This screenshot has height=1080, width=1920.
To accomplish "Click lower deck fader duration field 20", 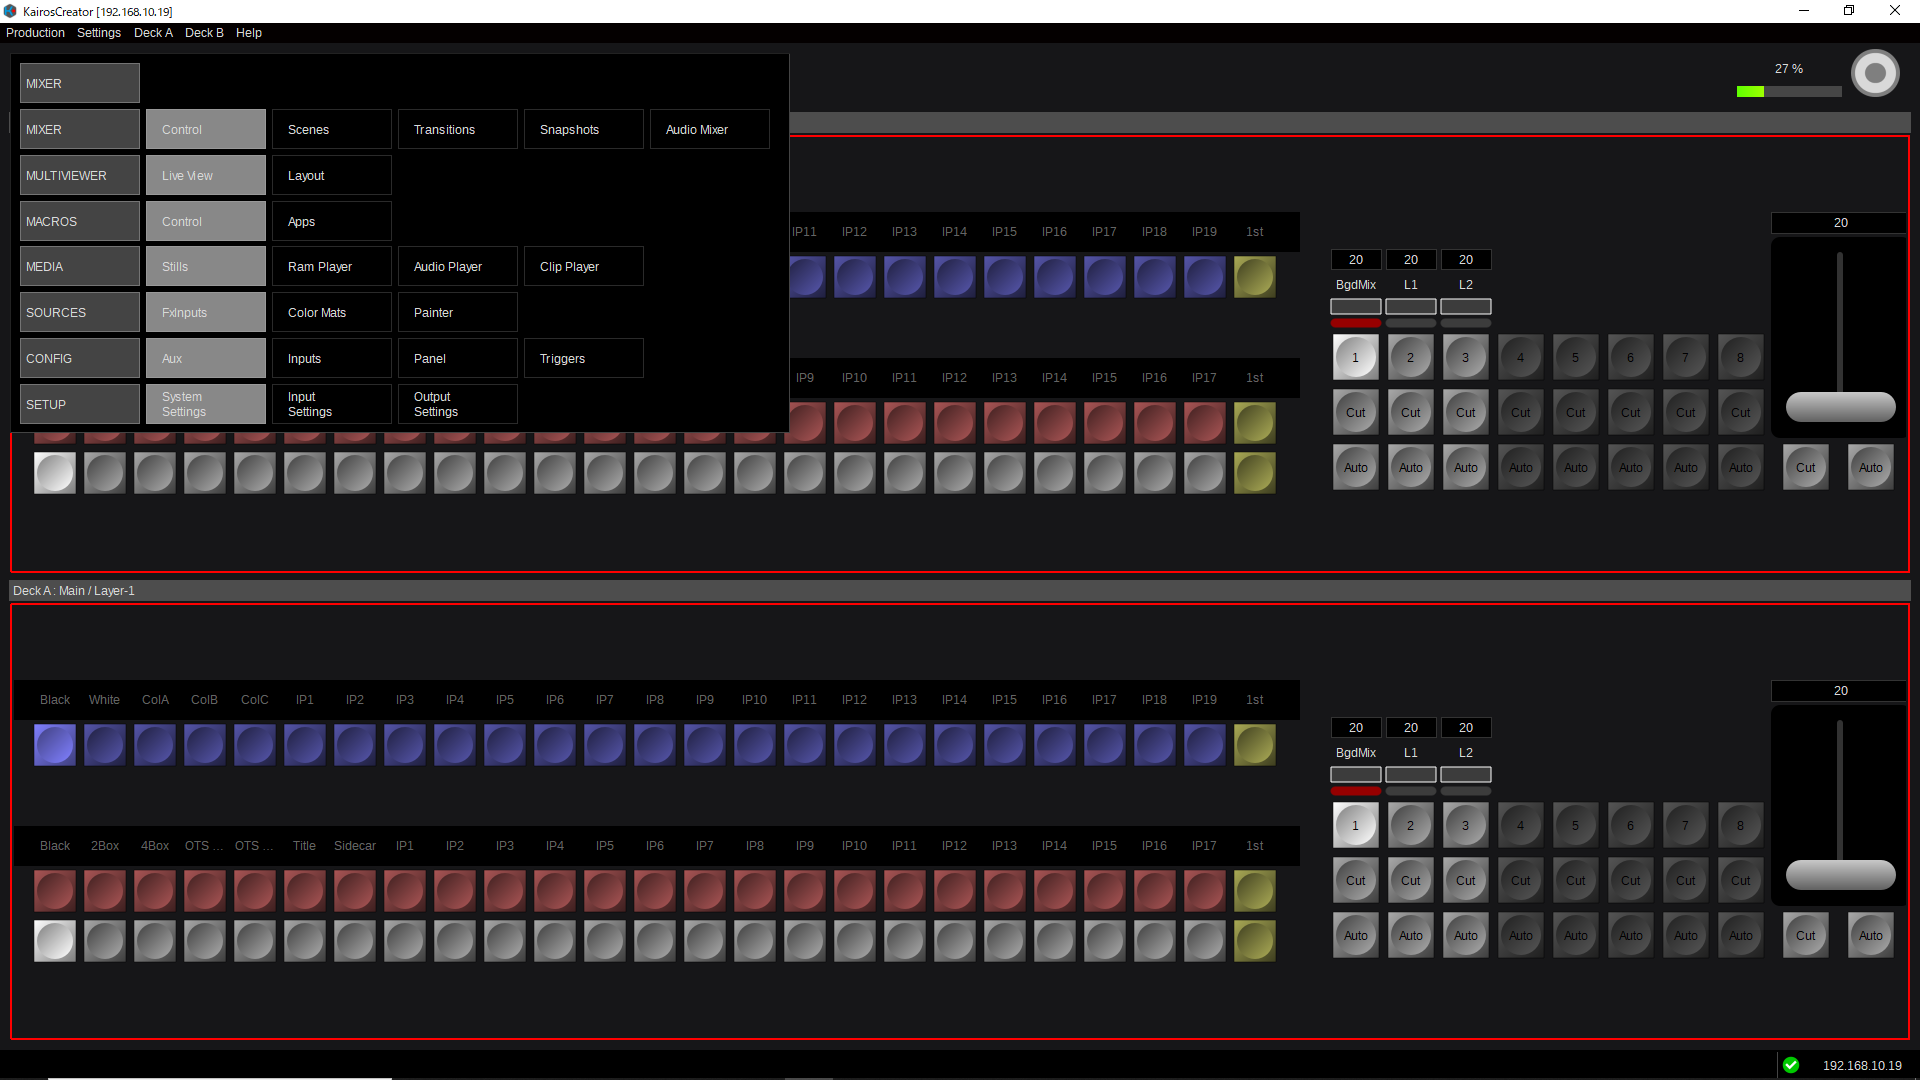I will coord(1840,691).
